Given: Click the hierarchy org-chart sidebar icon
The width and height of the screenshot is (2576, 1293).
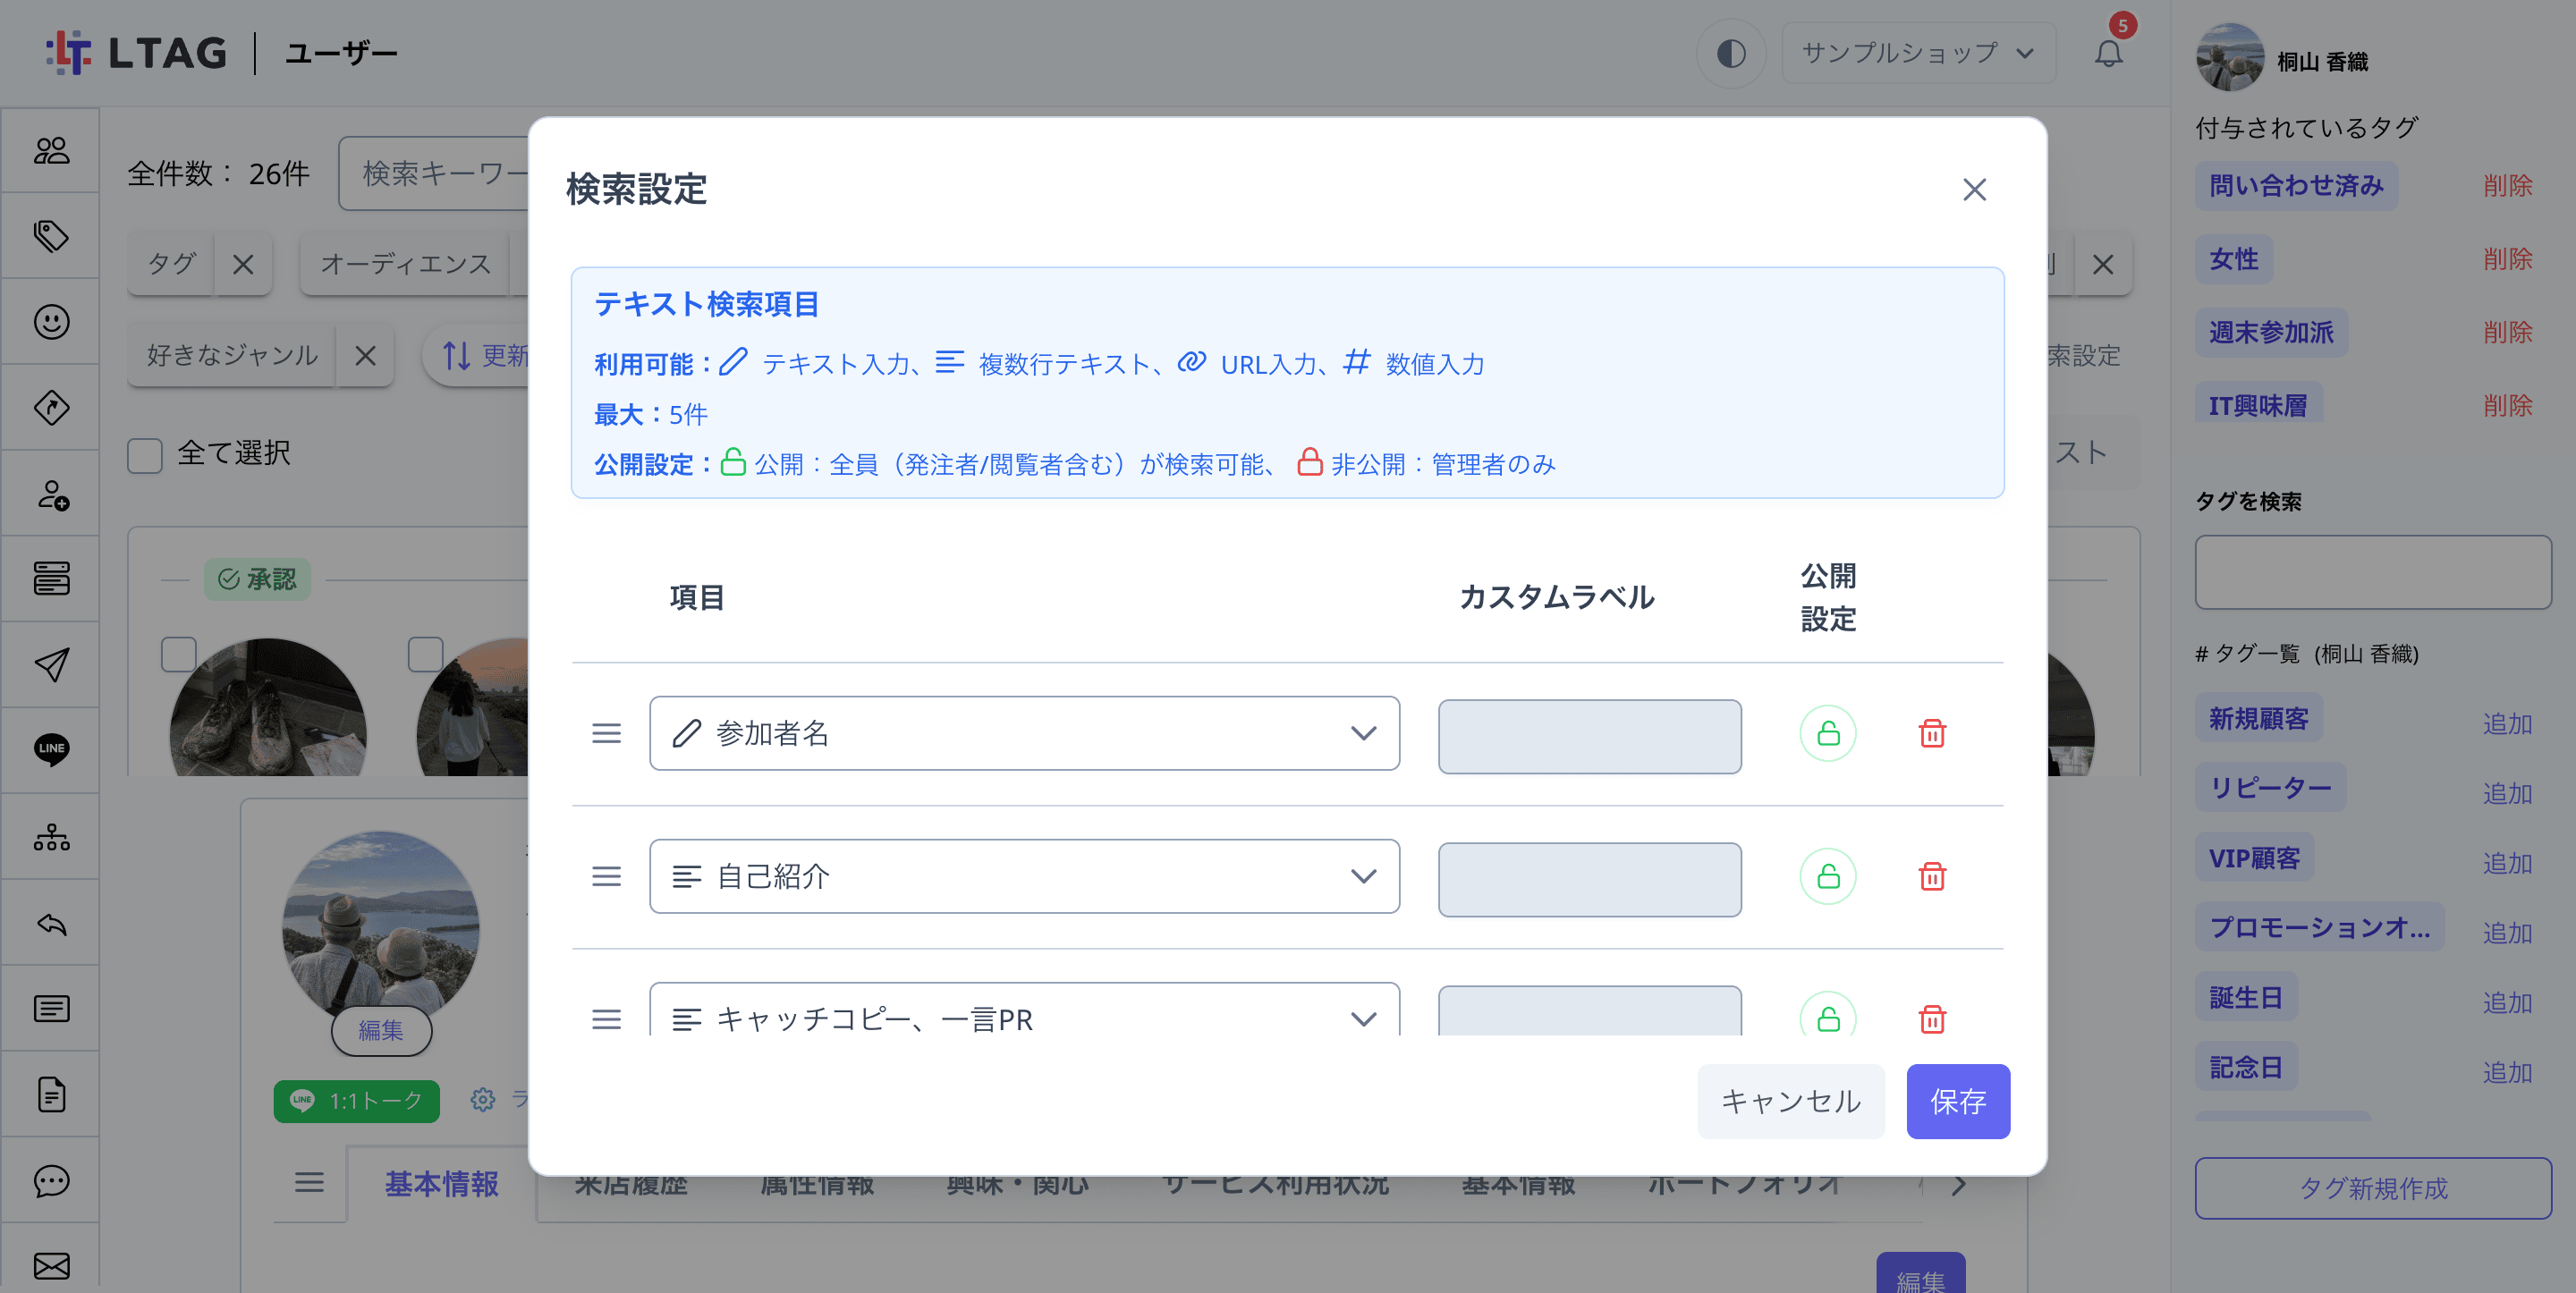Looking at the screenshot, I should click(51, 837).
